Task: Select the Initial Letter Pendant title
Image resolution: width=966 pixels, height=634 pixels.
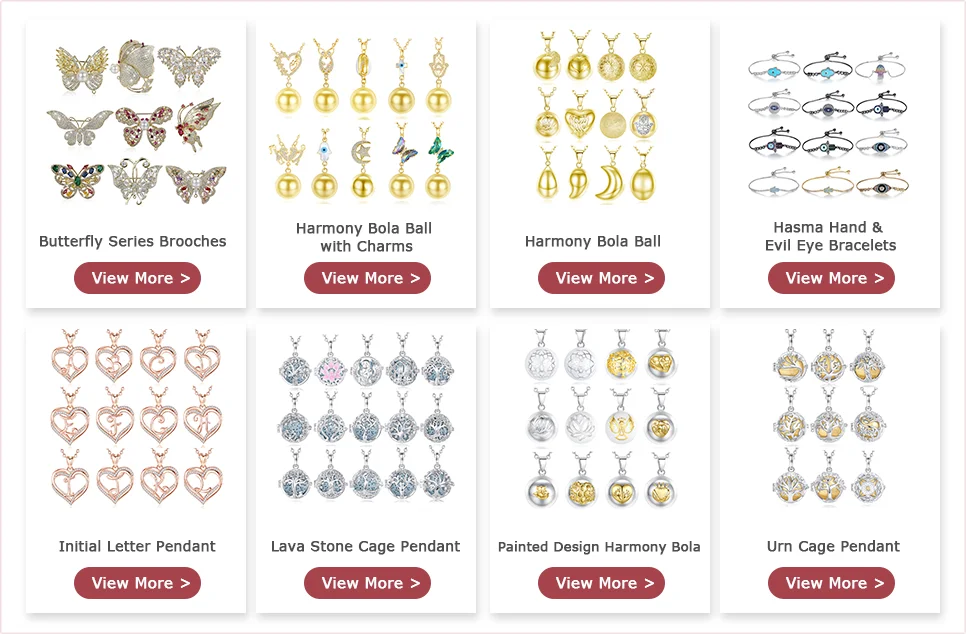Action: point(137,547)
